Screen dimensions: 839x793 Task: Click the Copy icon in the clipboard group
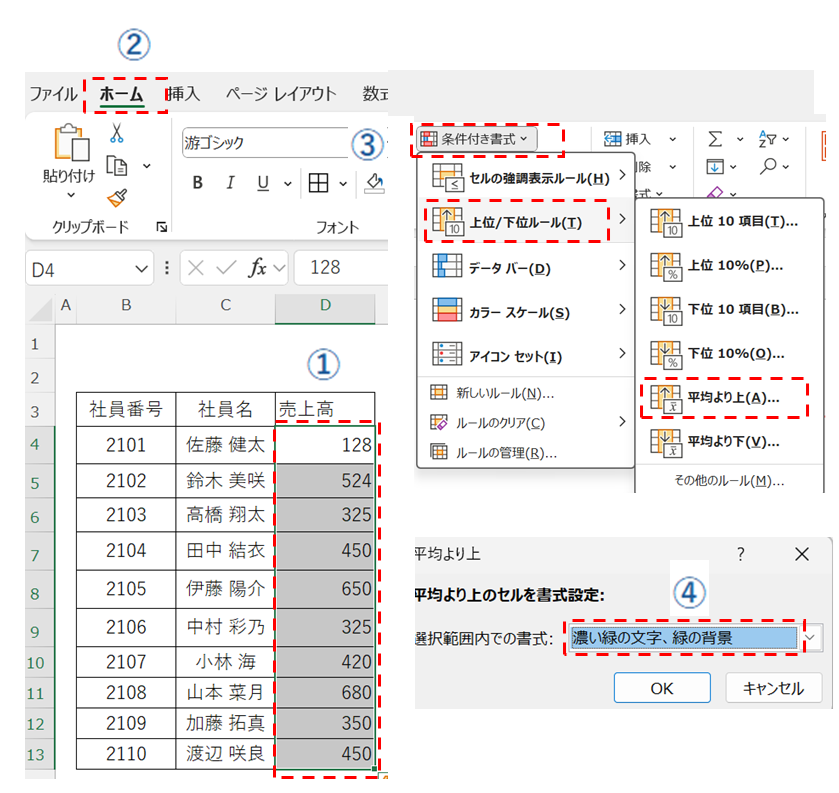tap(117, 165)
